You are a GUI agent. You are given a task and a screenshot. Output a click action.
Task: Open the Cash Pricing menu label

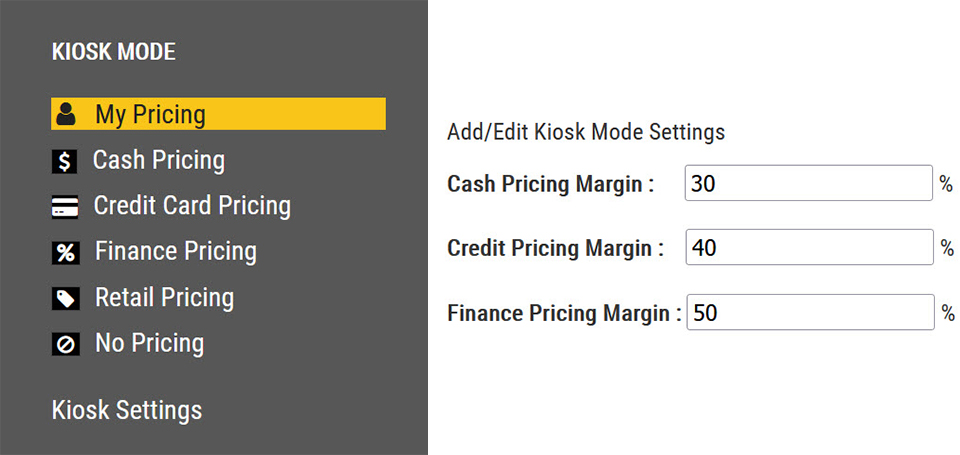[159, 160]
